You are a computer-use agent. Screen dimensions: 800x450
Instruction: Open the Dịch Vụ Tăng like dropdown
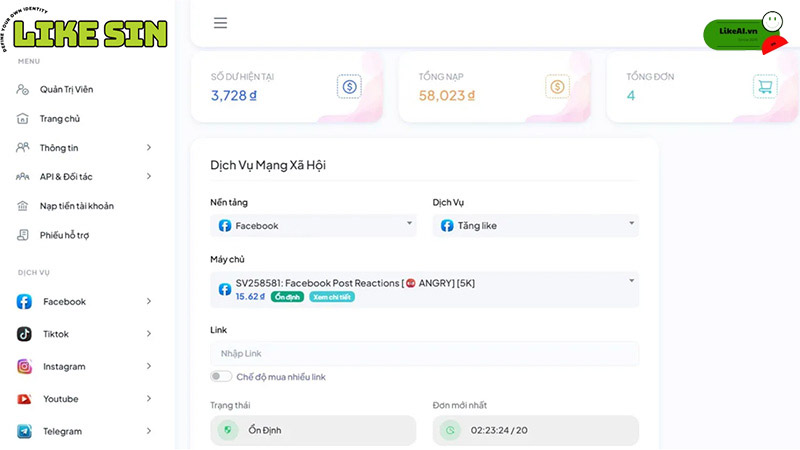[536, 226]
